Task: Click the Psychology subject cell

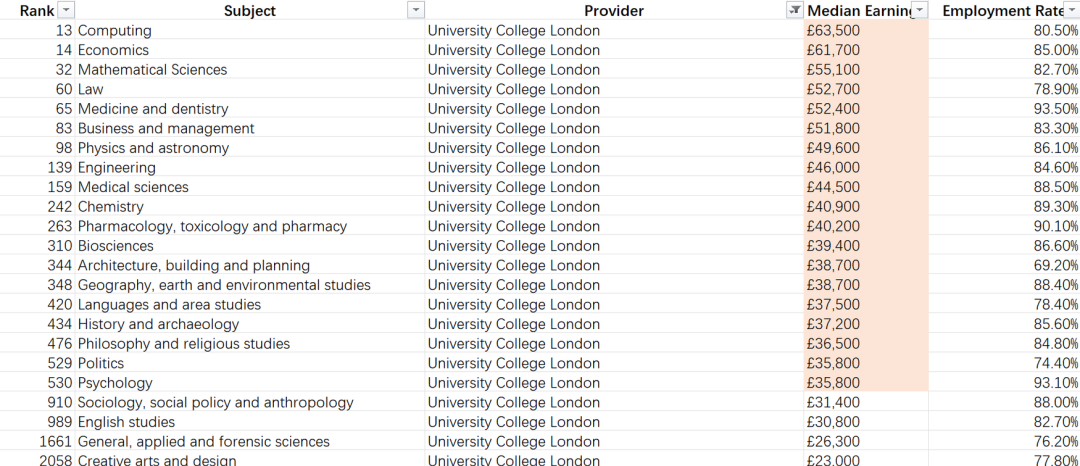Action: point(250,383)
